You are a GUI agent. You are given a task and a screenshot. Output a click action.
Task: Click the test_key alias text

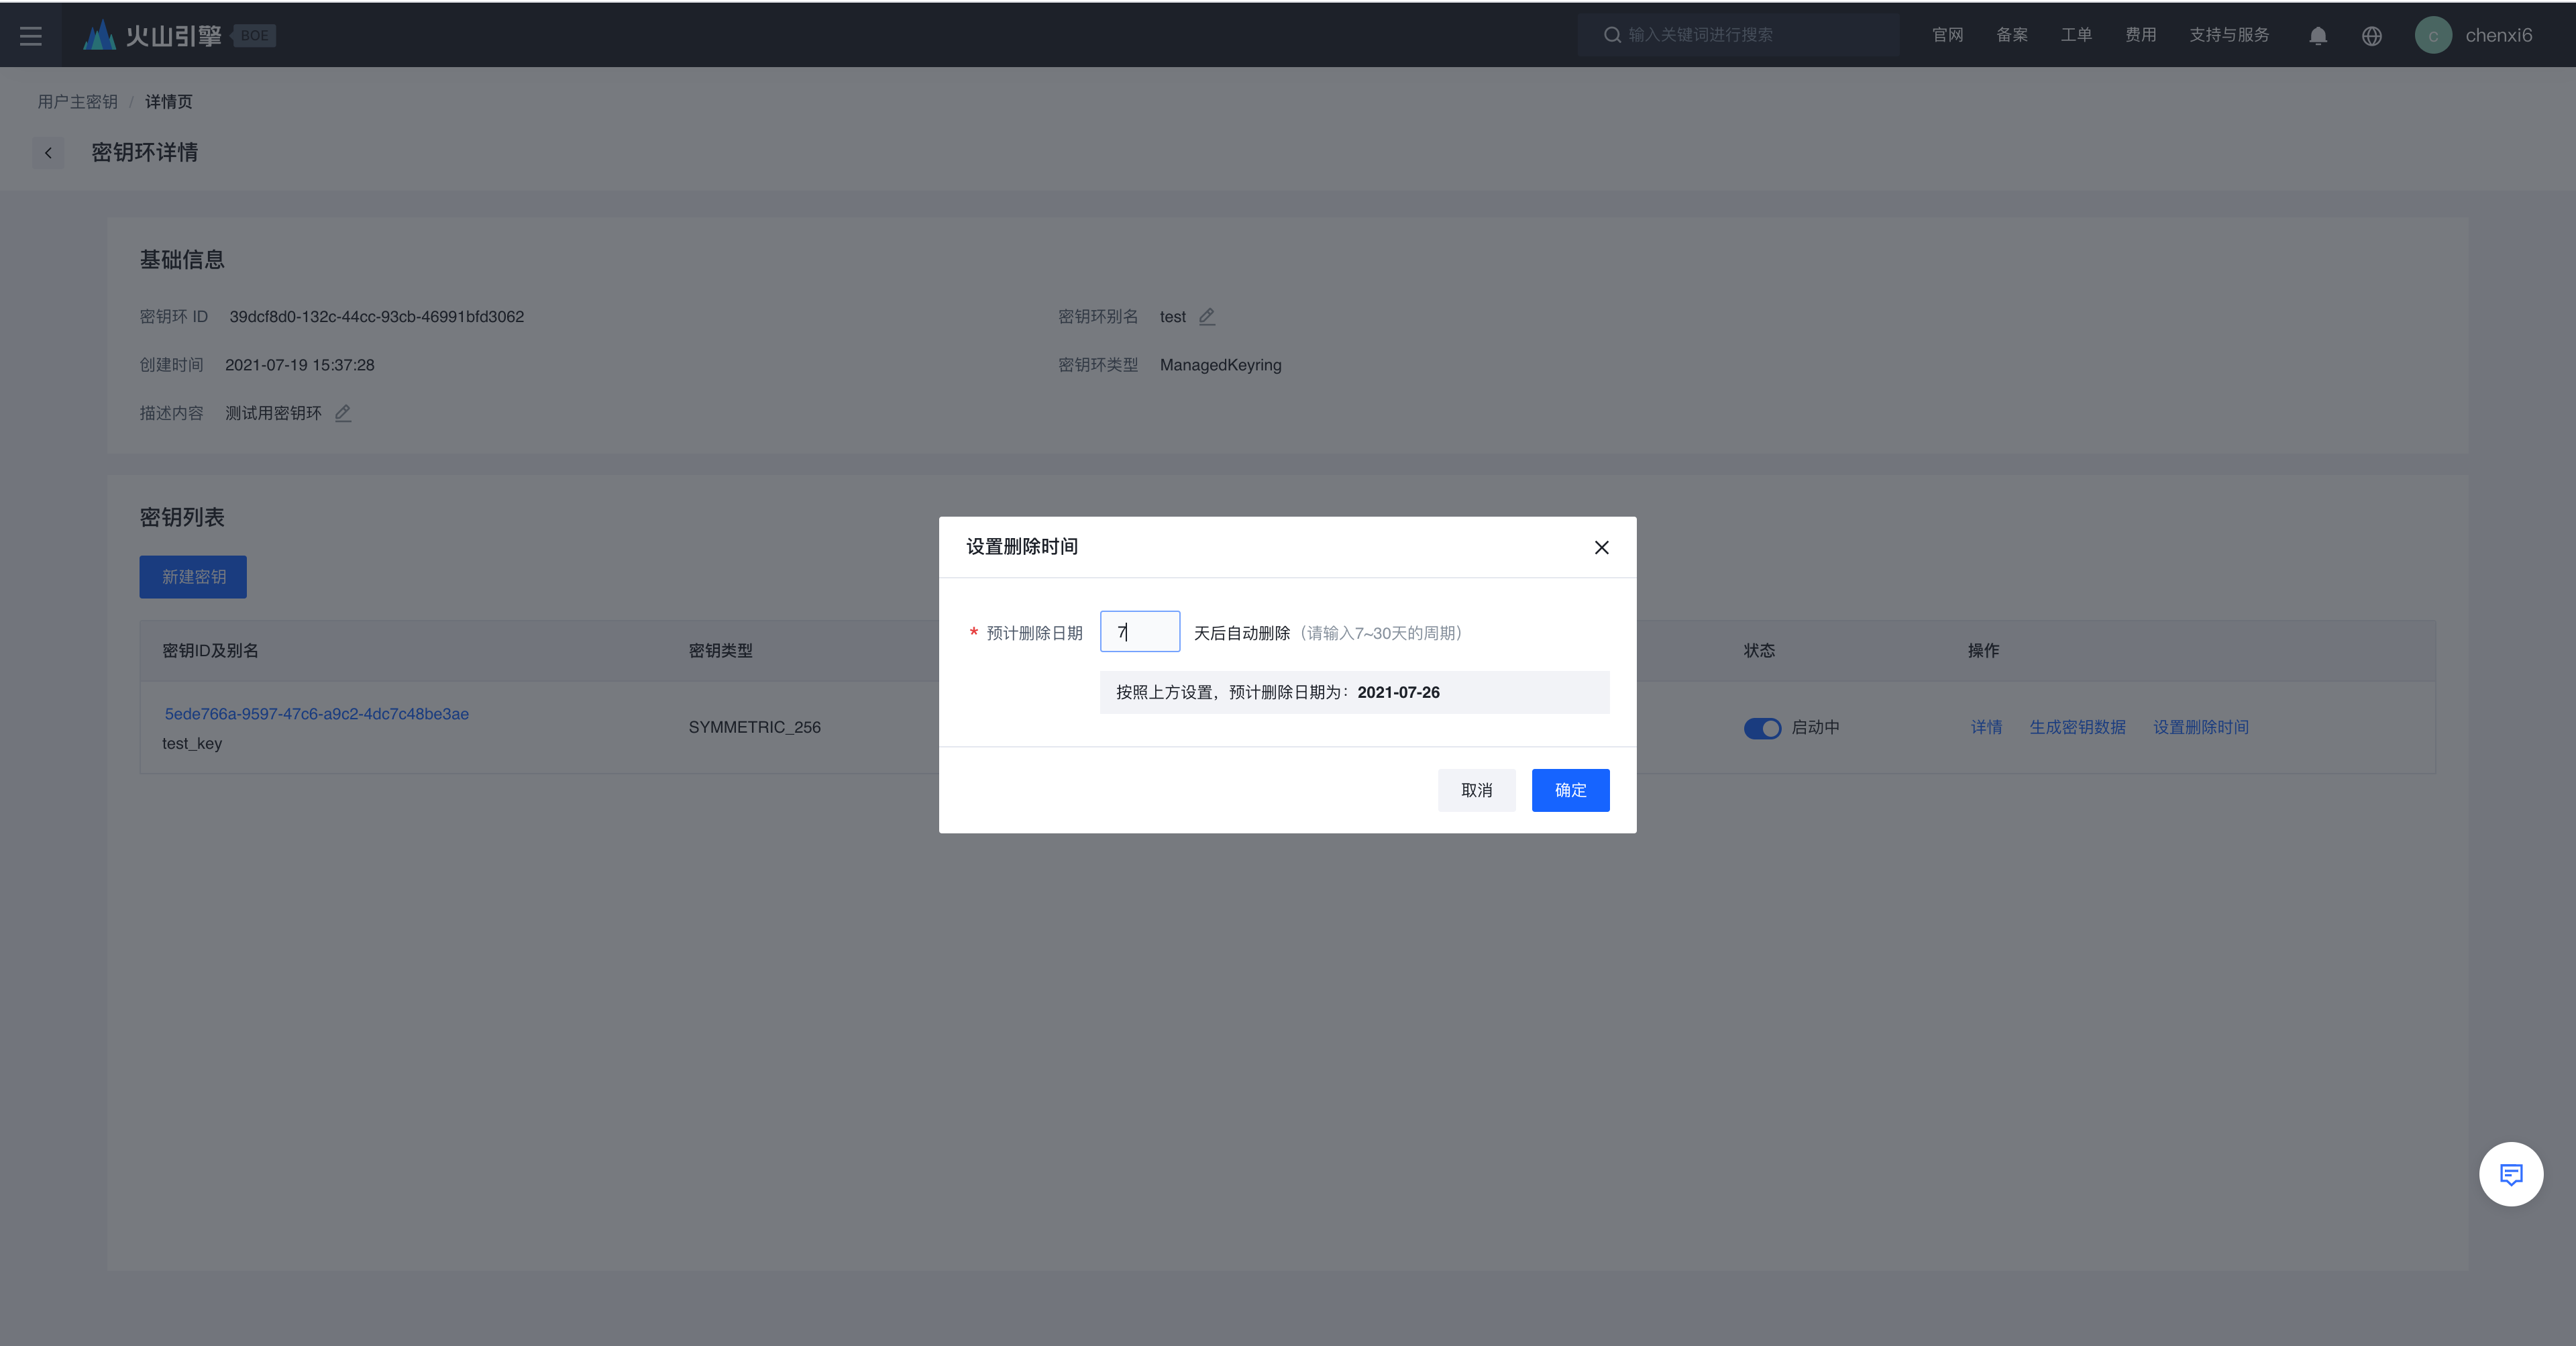192,744
